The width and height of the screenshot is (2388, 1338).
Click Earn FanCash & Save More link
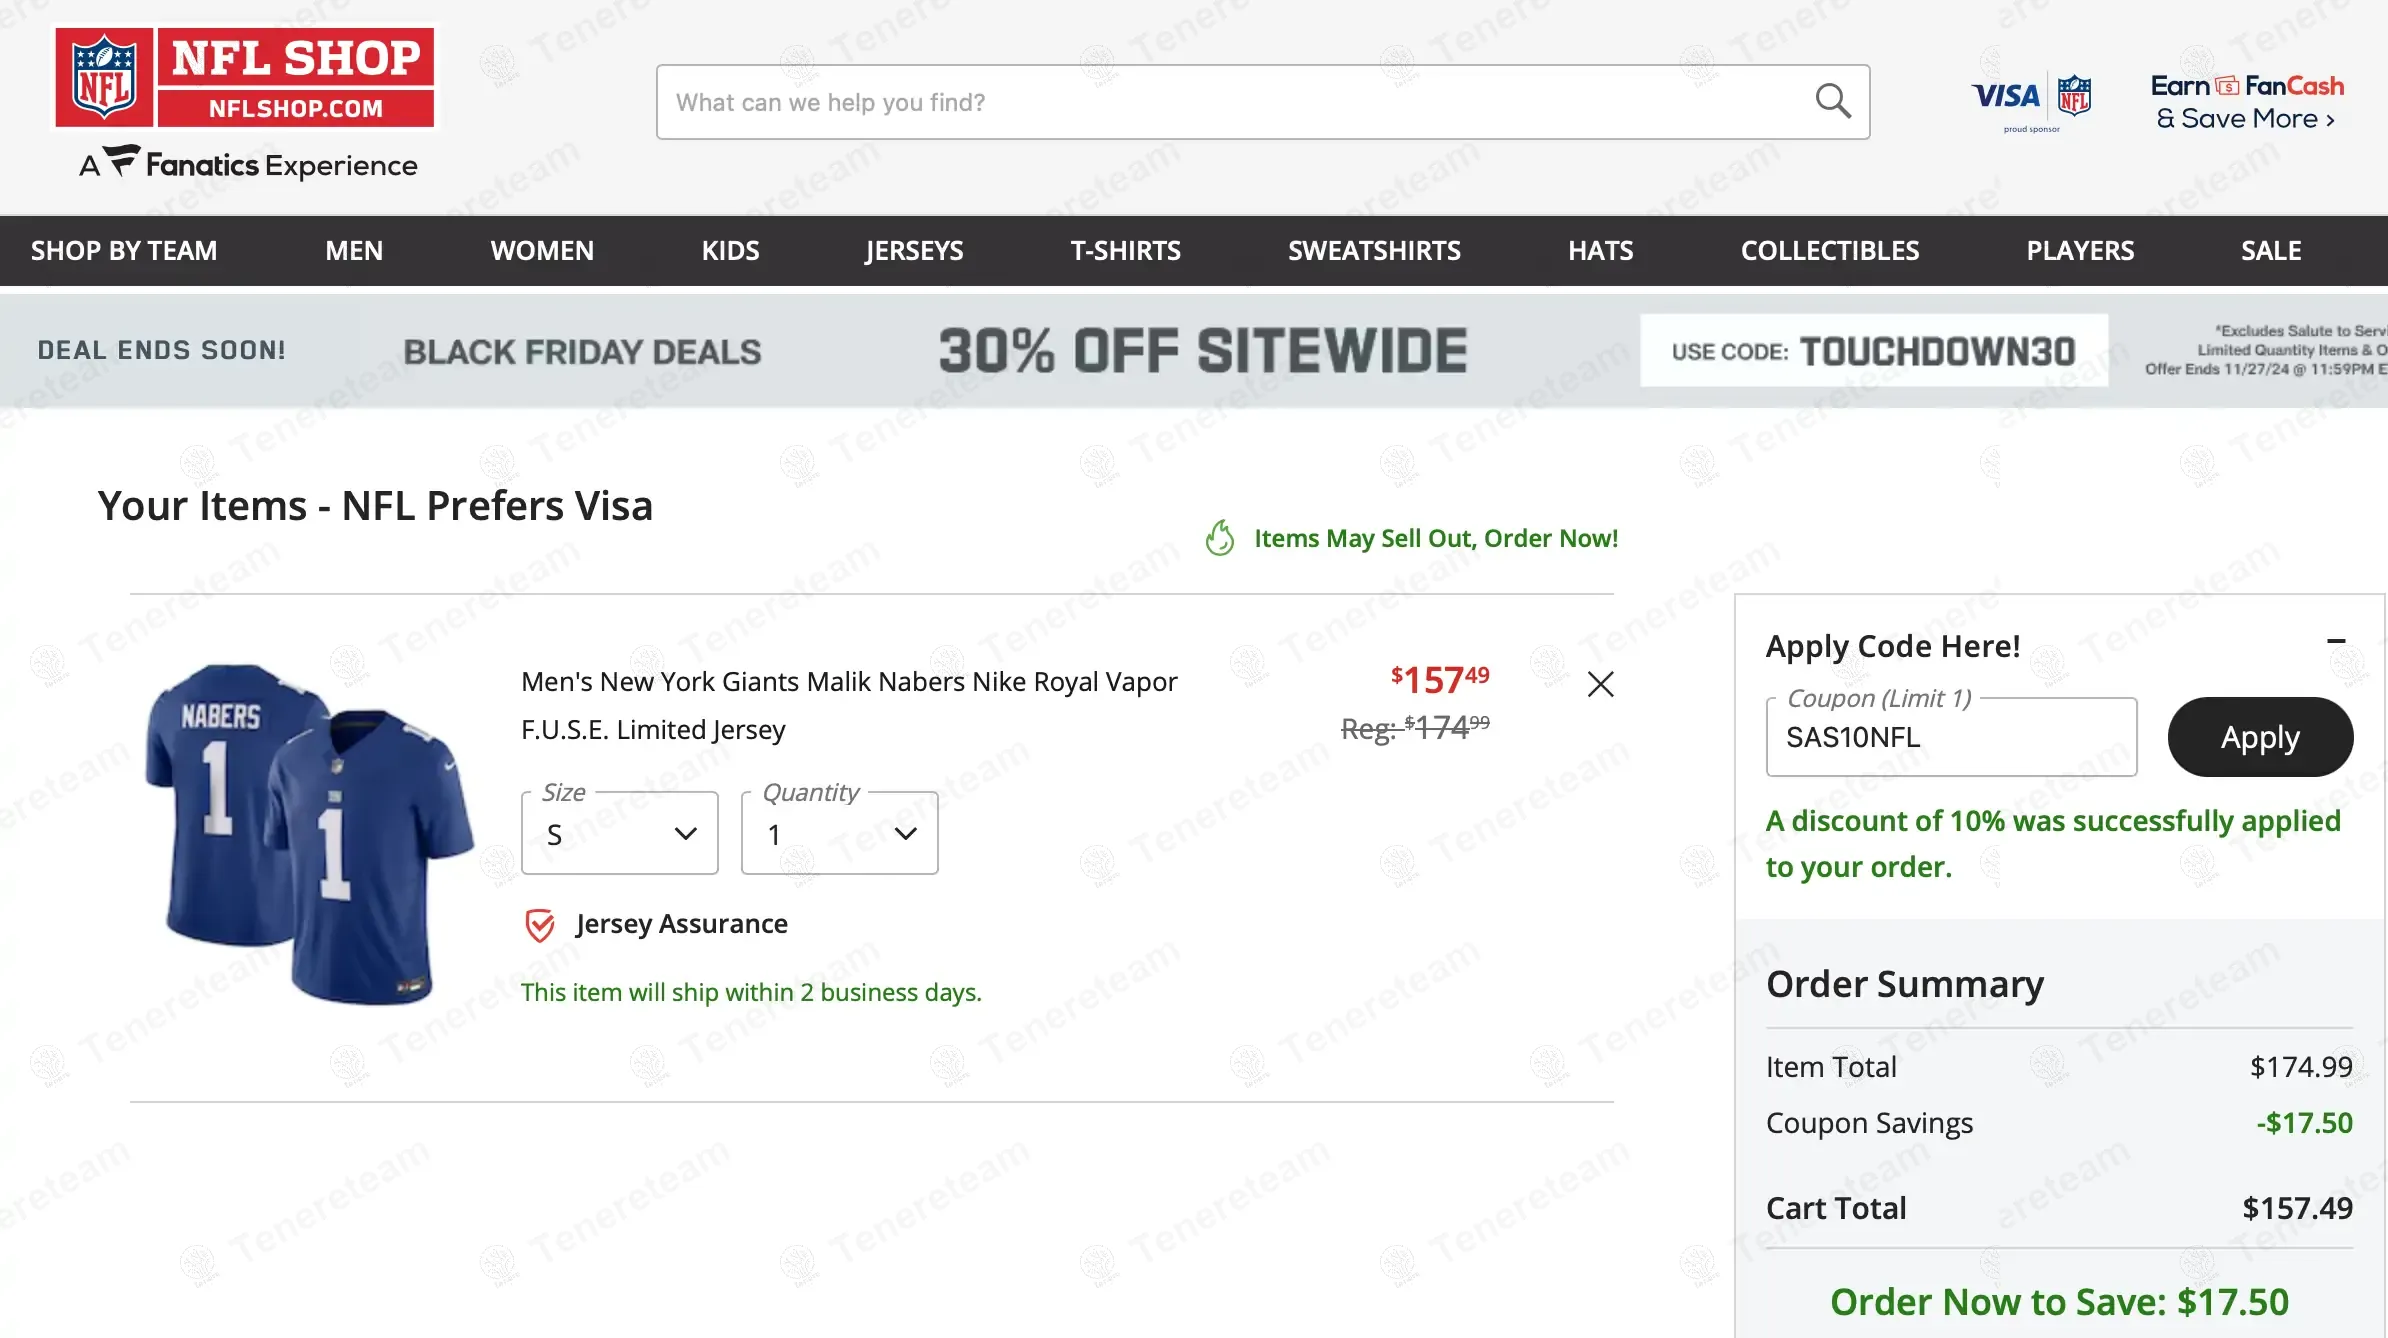tap(2247, 102)
